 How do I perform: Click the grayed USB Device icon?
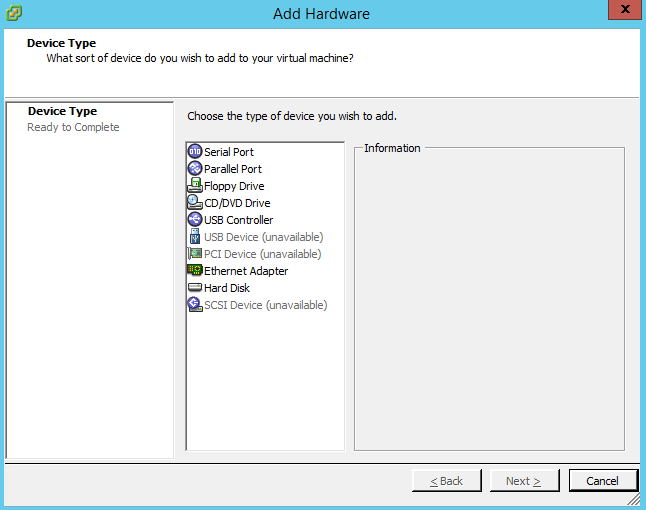[x=195, y=236]
